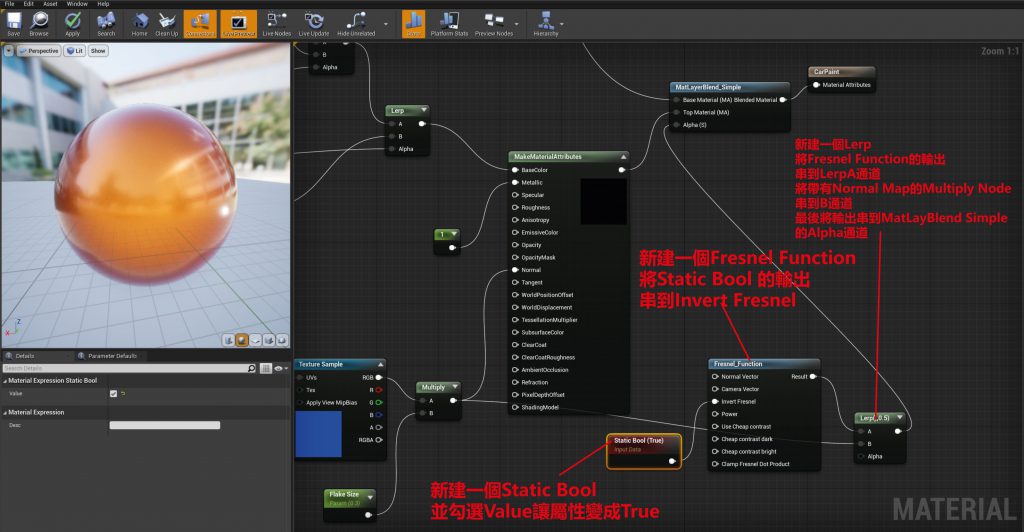Open Platform Stats from the toolbar
Viewport: 1024px width, 532px height.
coord(448,22)
